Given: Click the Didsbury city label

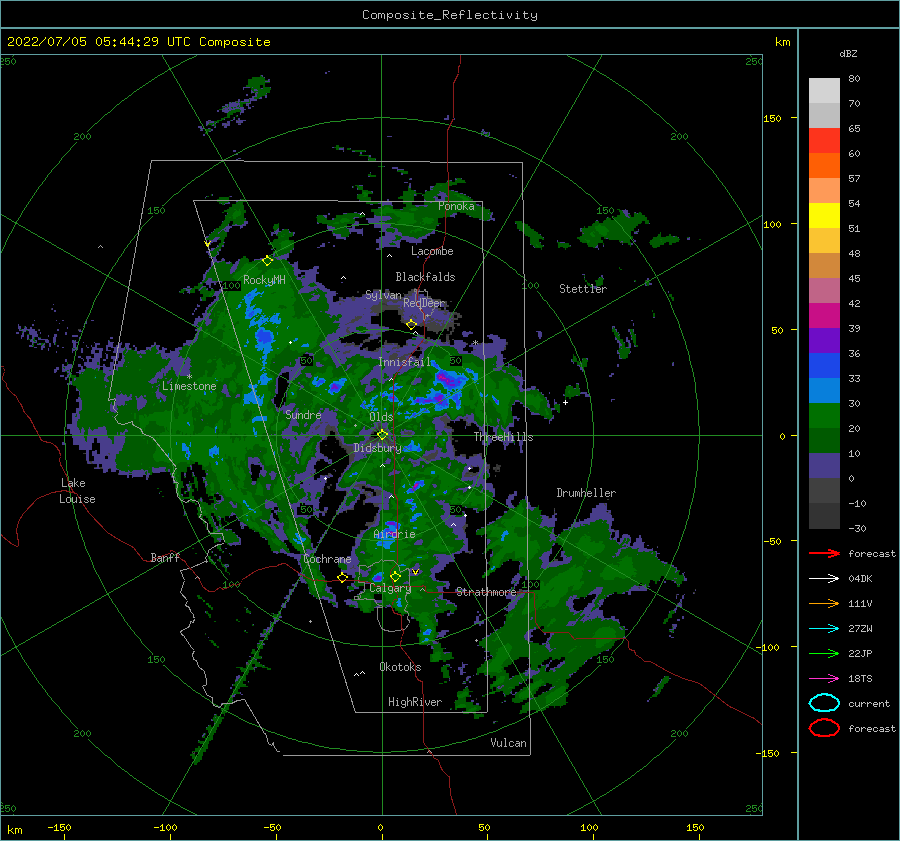Looking at the screenshot, I should pyautogui.click(x=377, y=448).
